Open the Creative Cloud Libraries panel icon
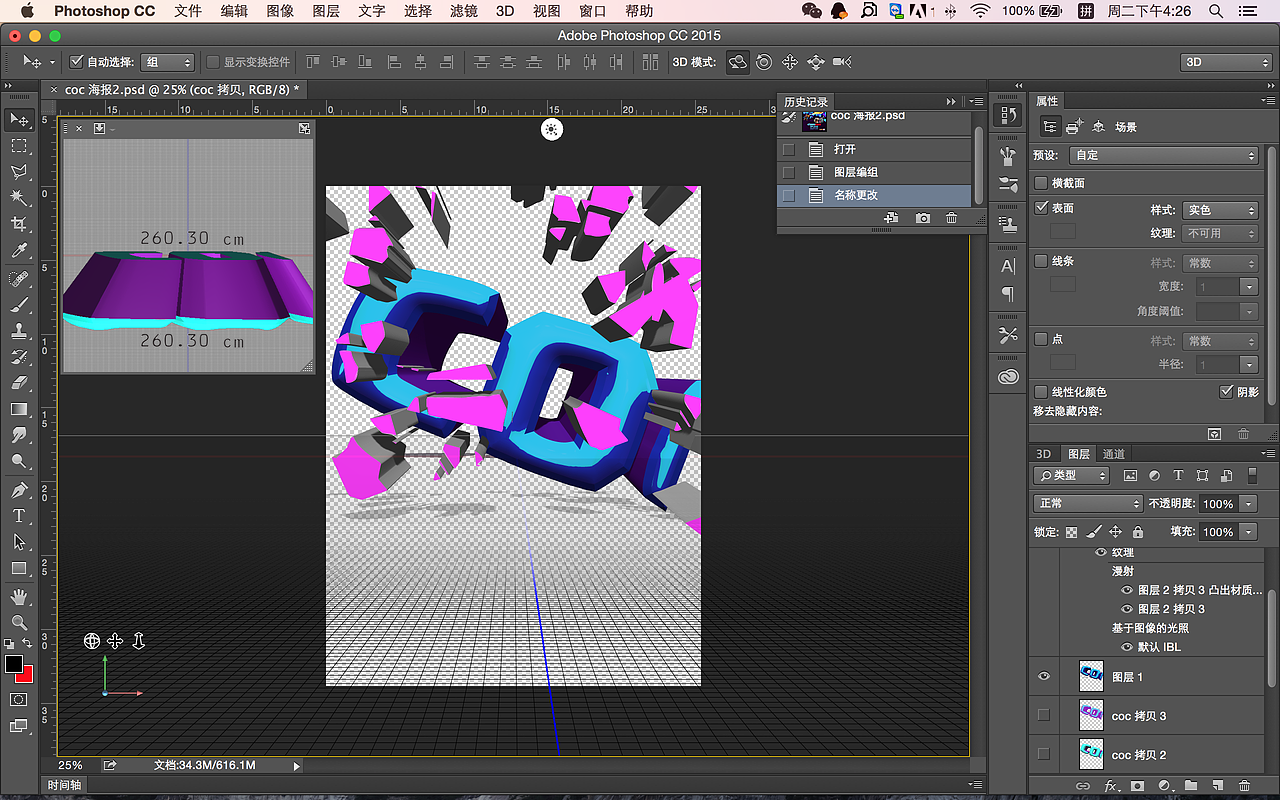The height and width of the screenshot is (800, 1280). point(1008,376)
